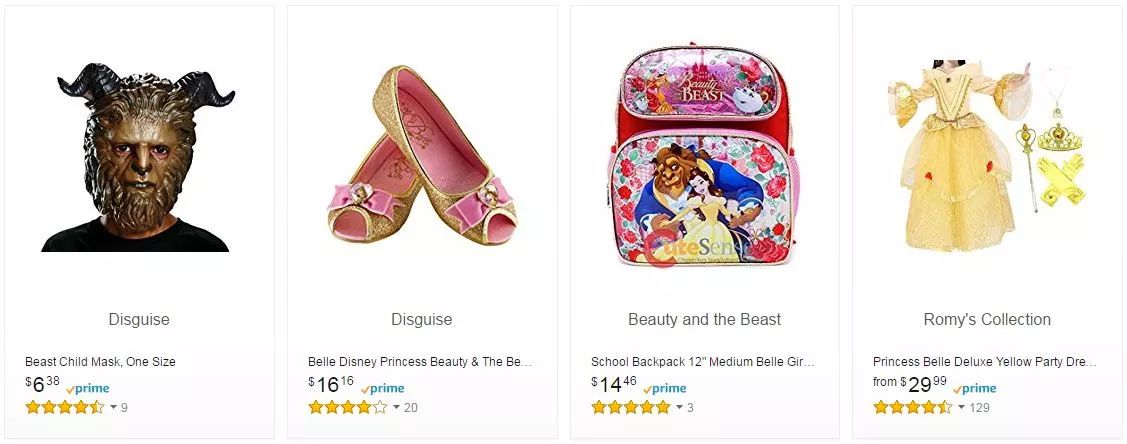Expand rating dropdown arrow for Beast mask
Screen dimensions: 1127x444
(x=113, y=407)
